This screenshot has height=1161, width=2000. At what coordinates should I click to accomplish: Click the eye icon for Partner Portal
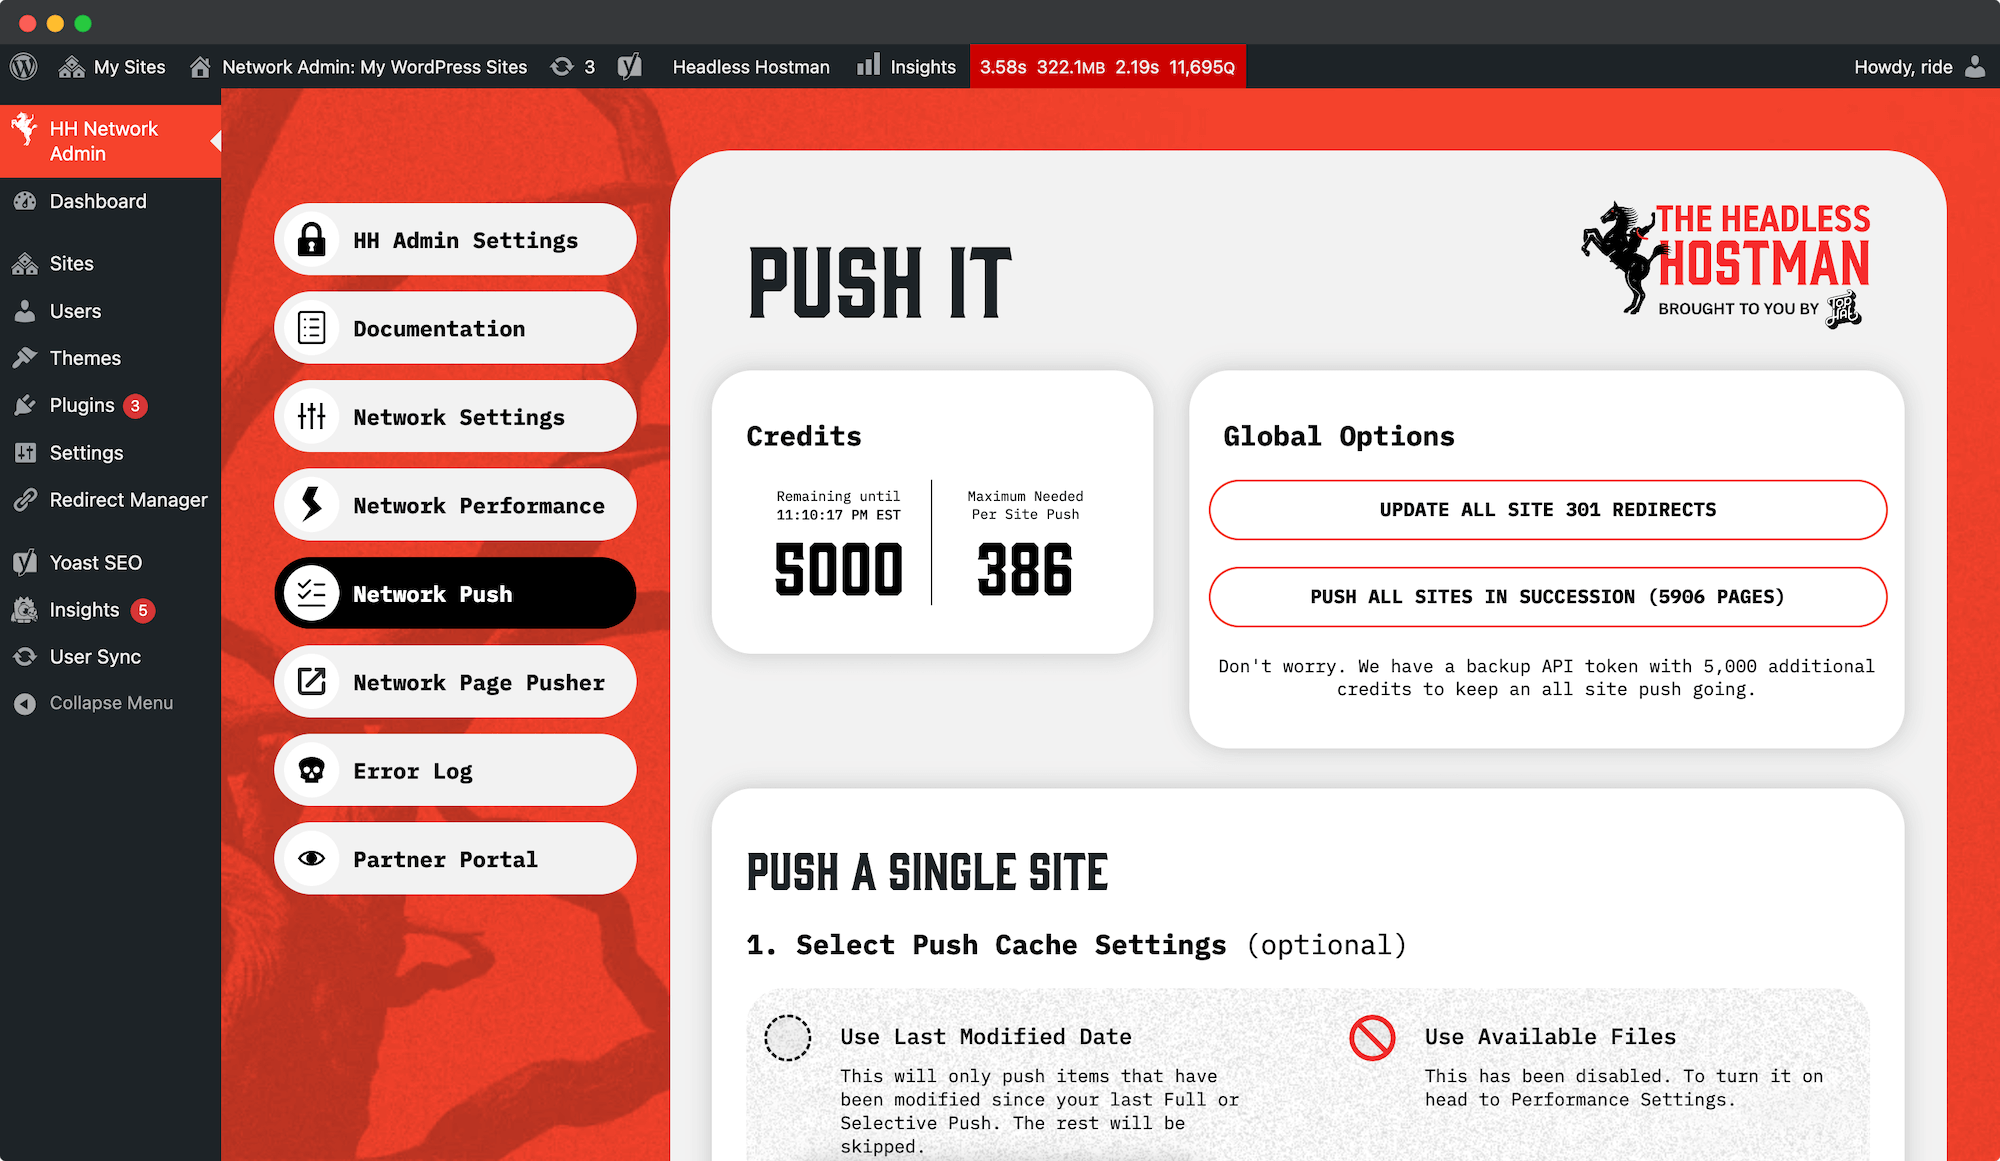point(312,859)
